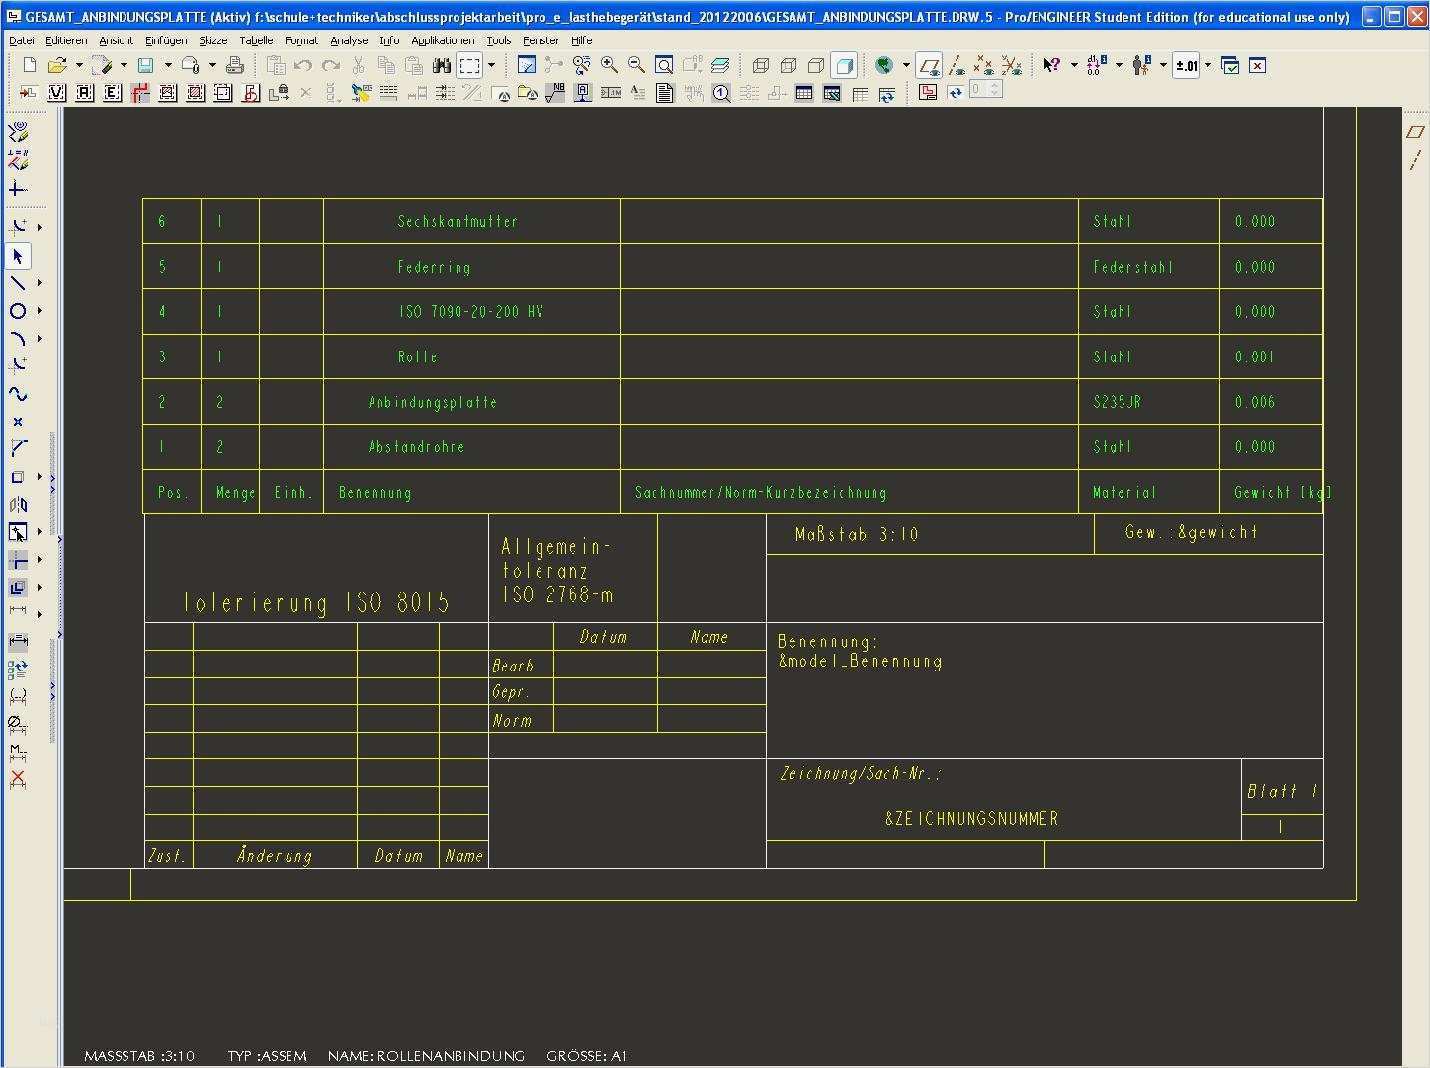
Task: Open the Analyse menu
Action: pyautogui.click(x=349, y=40)
